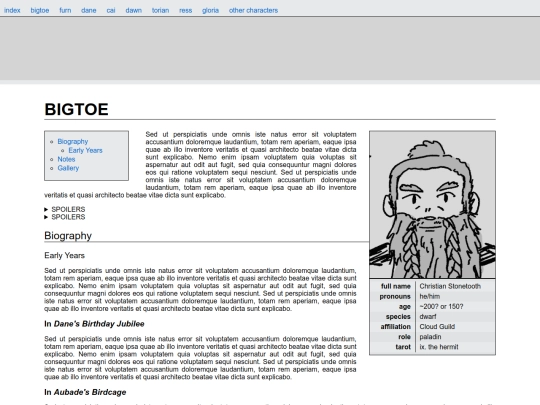The width and height of the screenshot is (540, 405).
Task: Select the he/him pronouns value
Action: pyautogui.click(x=429, y=297)
